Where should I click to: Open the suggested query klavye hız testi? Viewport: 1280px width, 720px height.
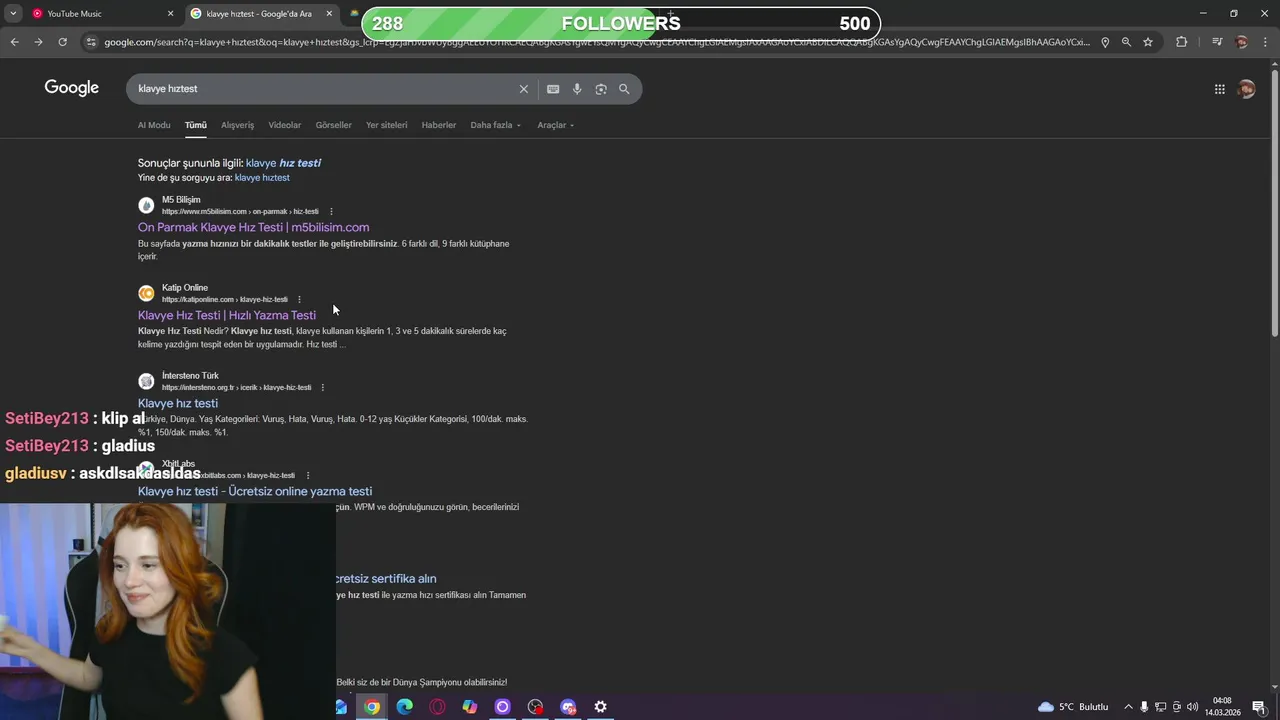click(283, 163)
